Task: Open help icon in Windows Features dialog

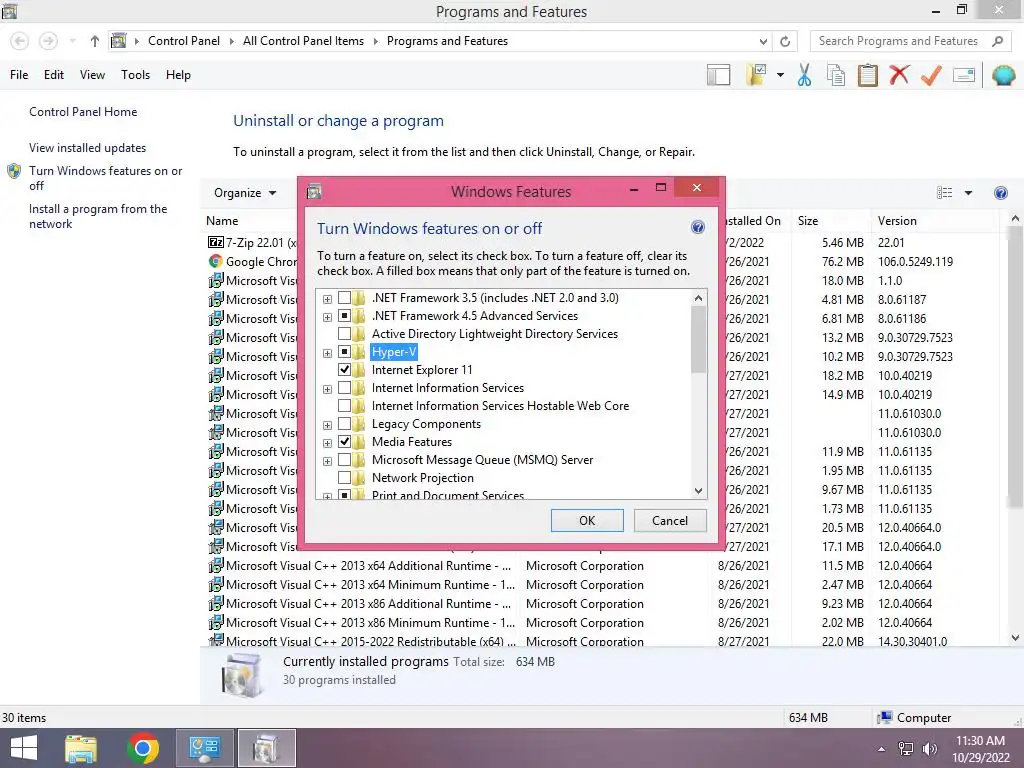Action: (x=697, y=227)
